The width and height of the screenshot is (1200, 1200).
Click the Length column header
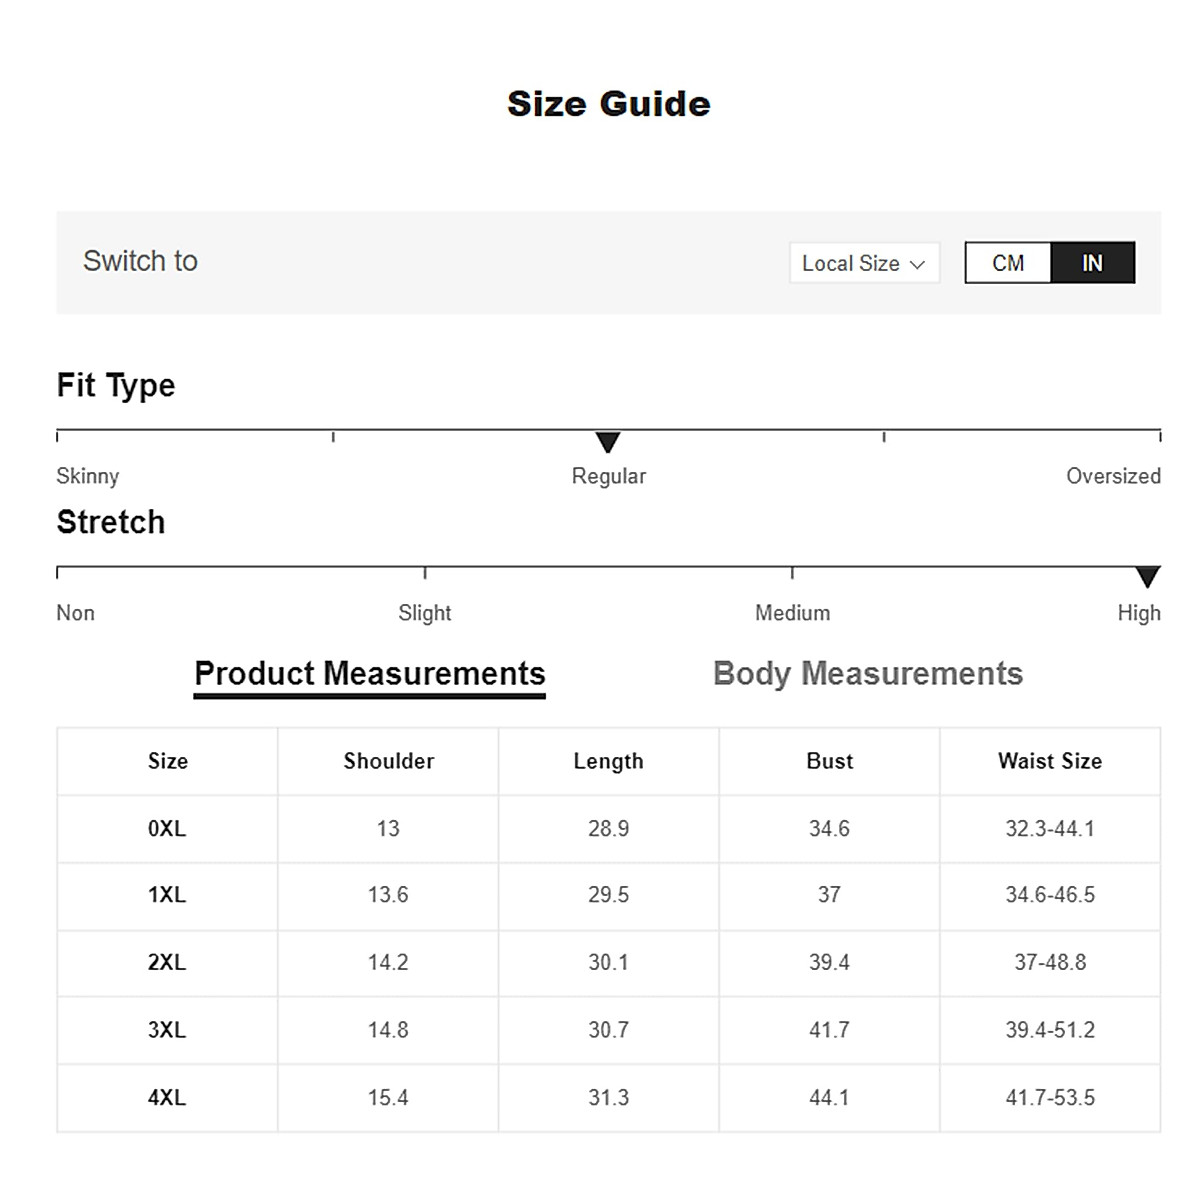(608, 761)
